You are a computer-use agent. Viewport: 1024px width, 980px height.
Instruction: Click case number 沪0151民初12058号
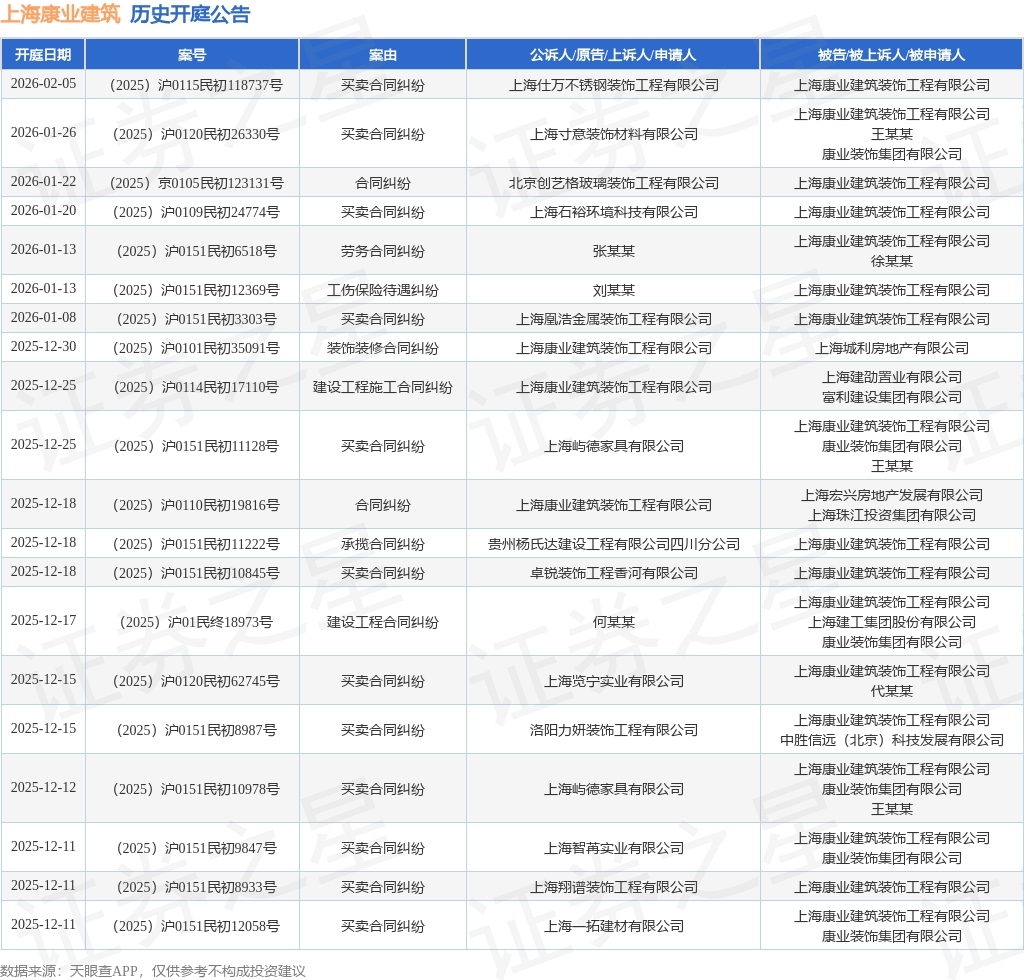(x=196, y=926)
